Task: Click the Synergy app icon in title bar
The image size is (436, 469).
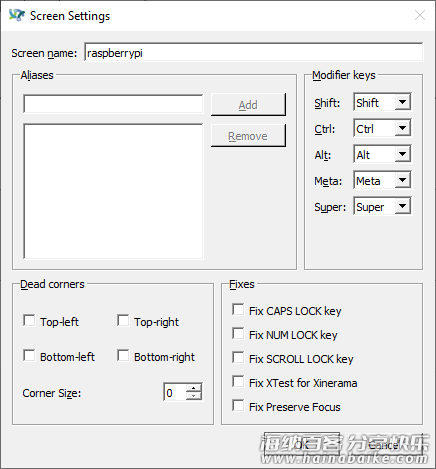Action: tap(16, 15)
